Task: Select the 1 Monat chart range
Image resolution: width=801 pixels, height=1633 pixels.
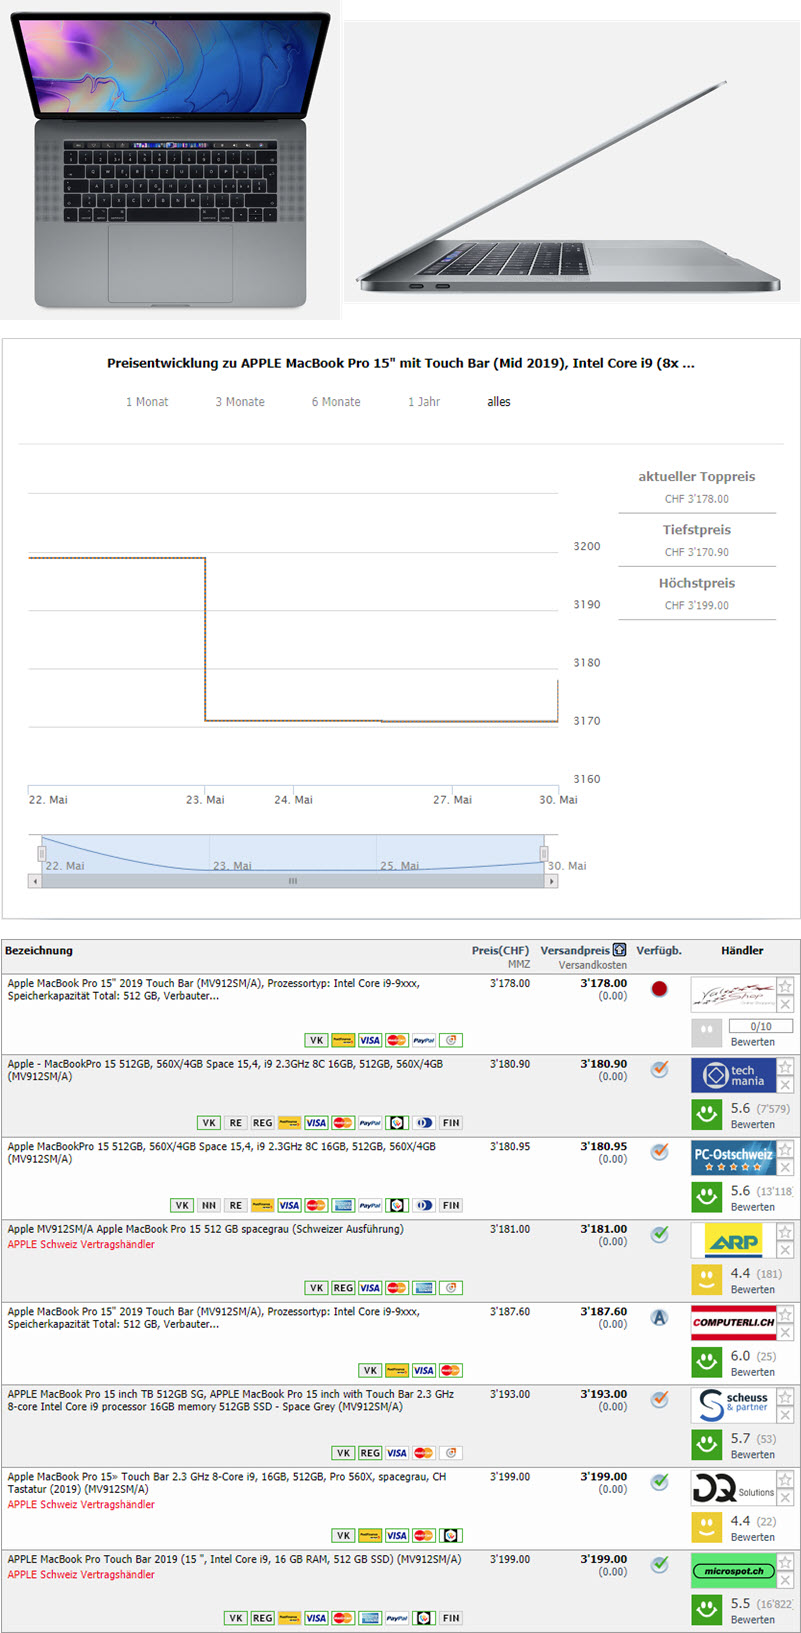Action: (147, 402)
